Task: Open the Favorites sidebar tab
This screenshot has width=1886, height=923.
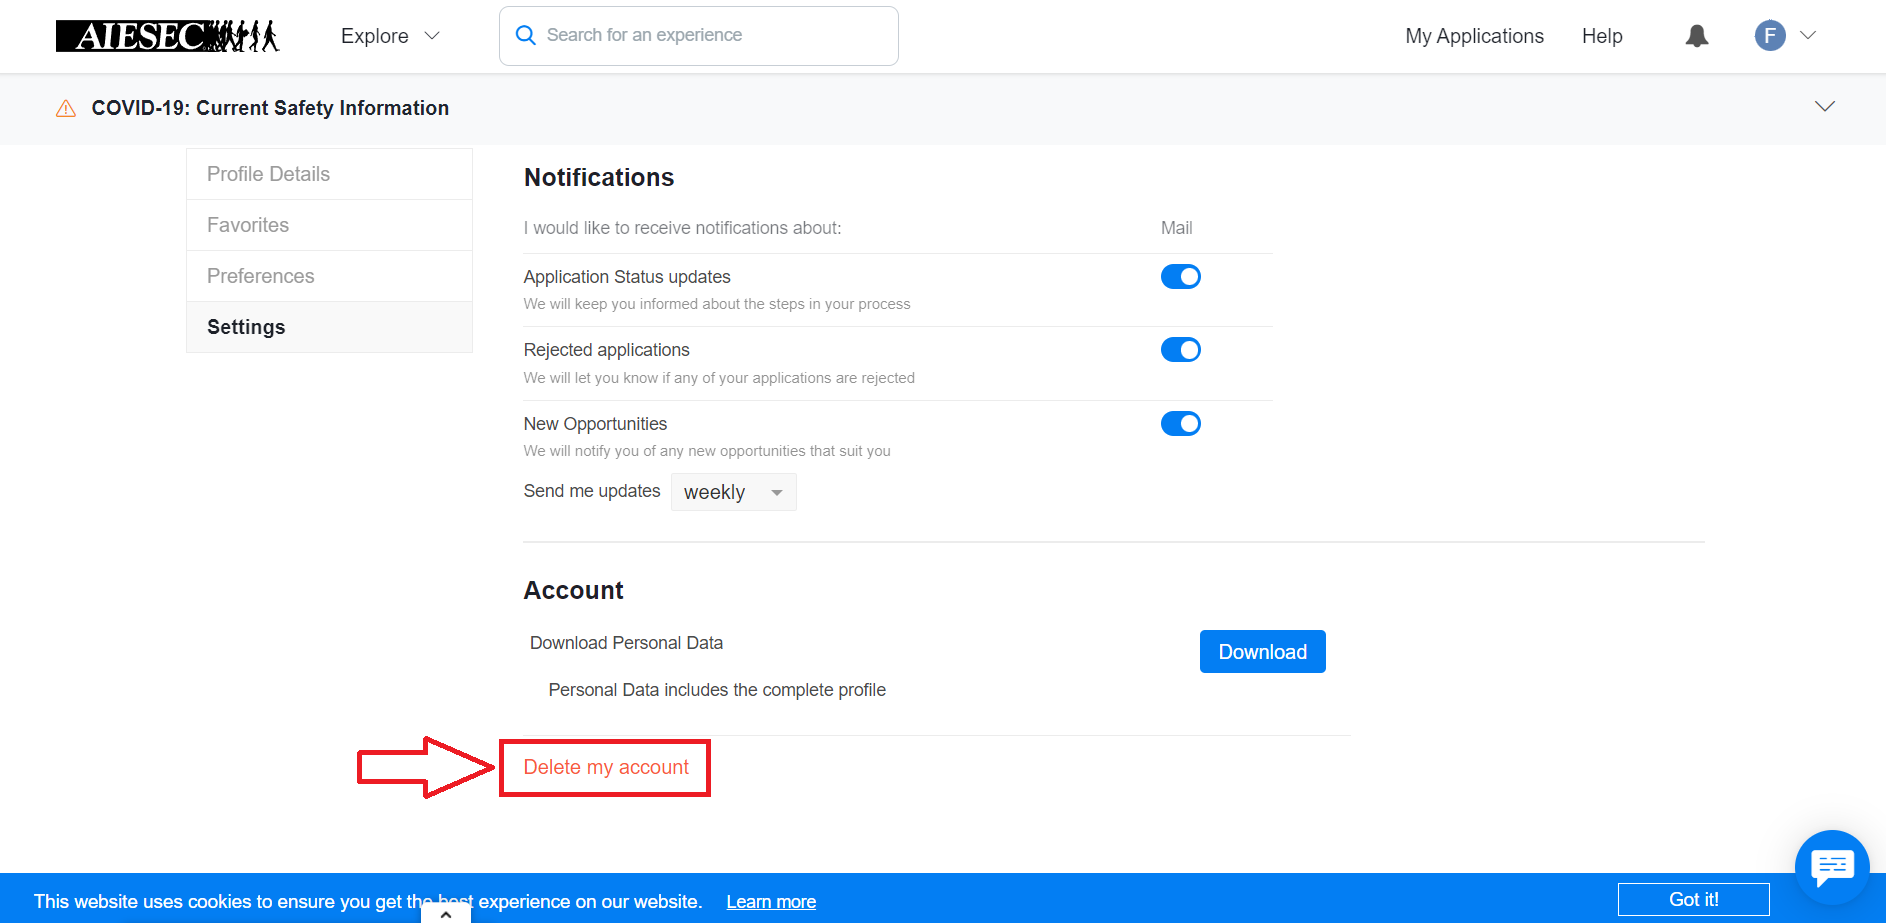Action: point(329,225)
